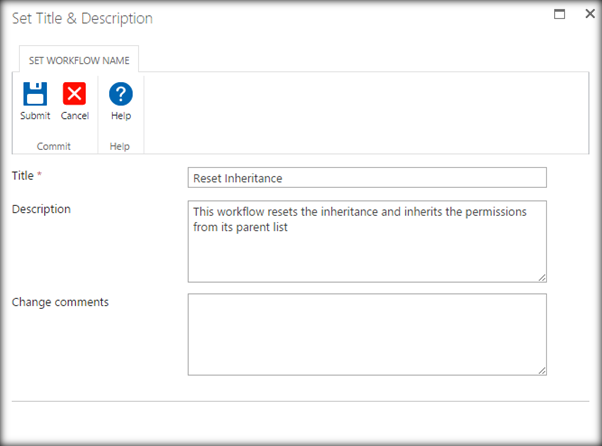Click the red Cancel X icon
Screen dimensions: 602x446
[x=75, y=94]
